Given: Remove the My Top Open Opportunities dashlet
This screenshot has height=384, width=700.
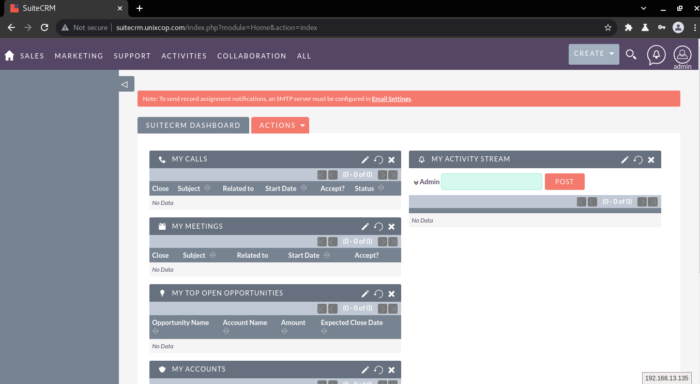Looking at the screenshot, I should click(x=392, y=294).
